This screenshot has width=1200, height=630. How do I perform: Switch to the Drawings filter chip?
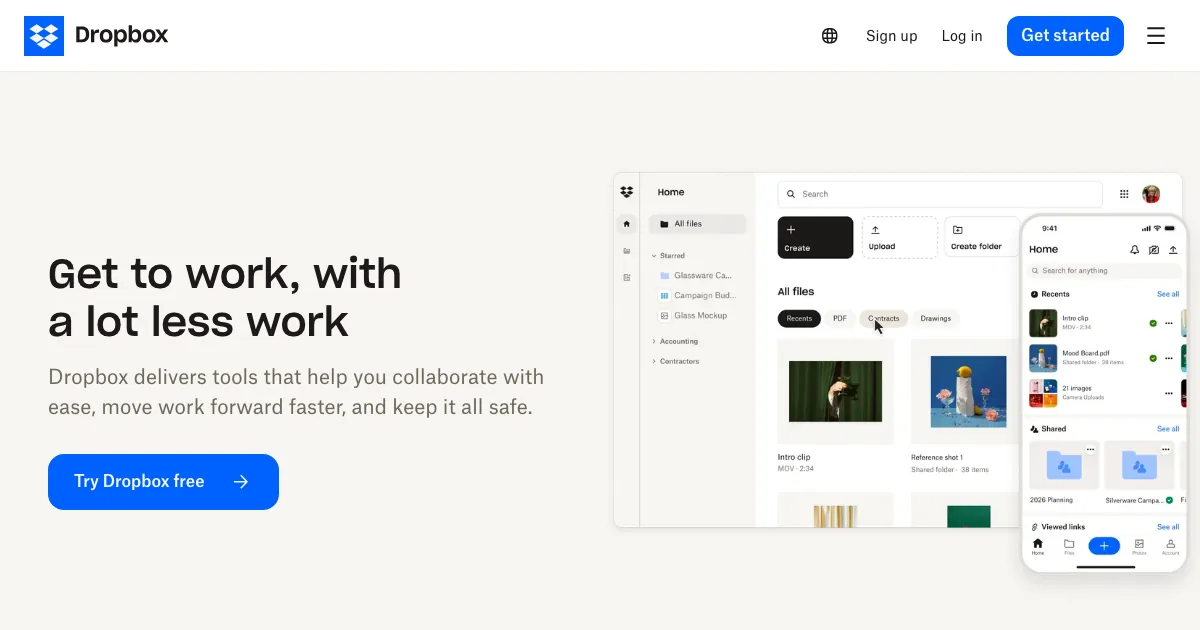coord(936,319)
